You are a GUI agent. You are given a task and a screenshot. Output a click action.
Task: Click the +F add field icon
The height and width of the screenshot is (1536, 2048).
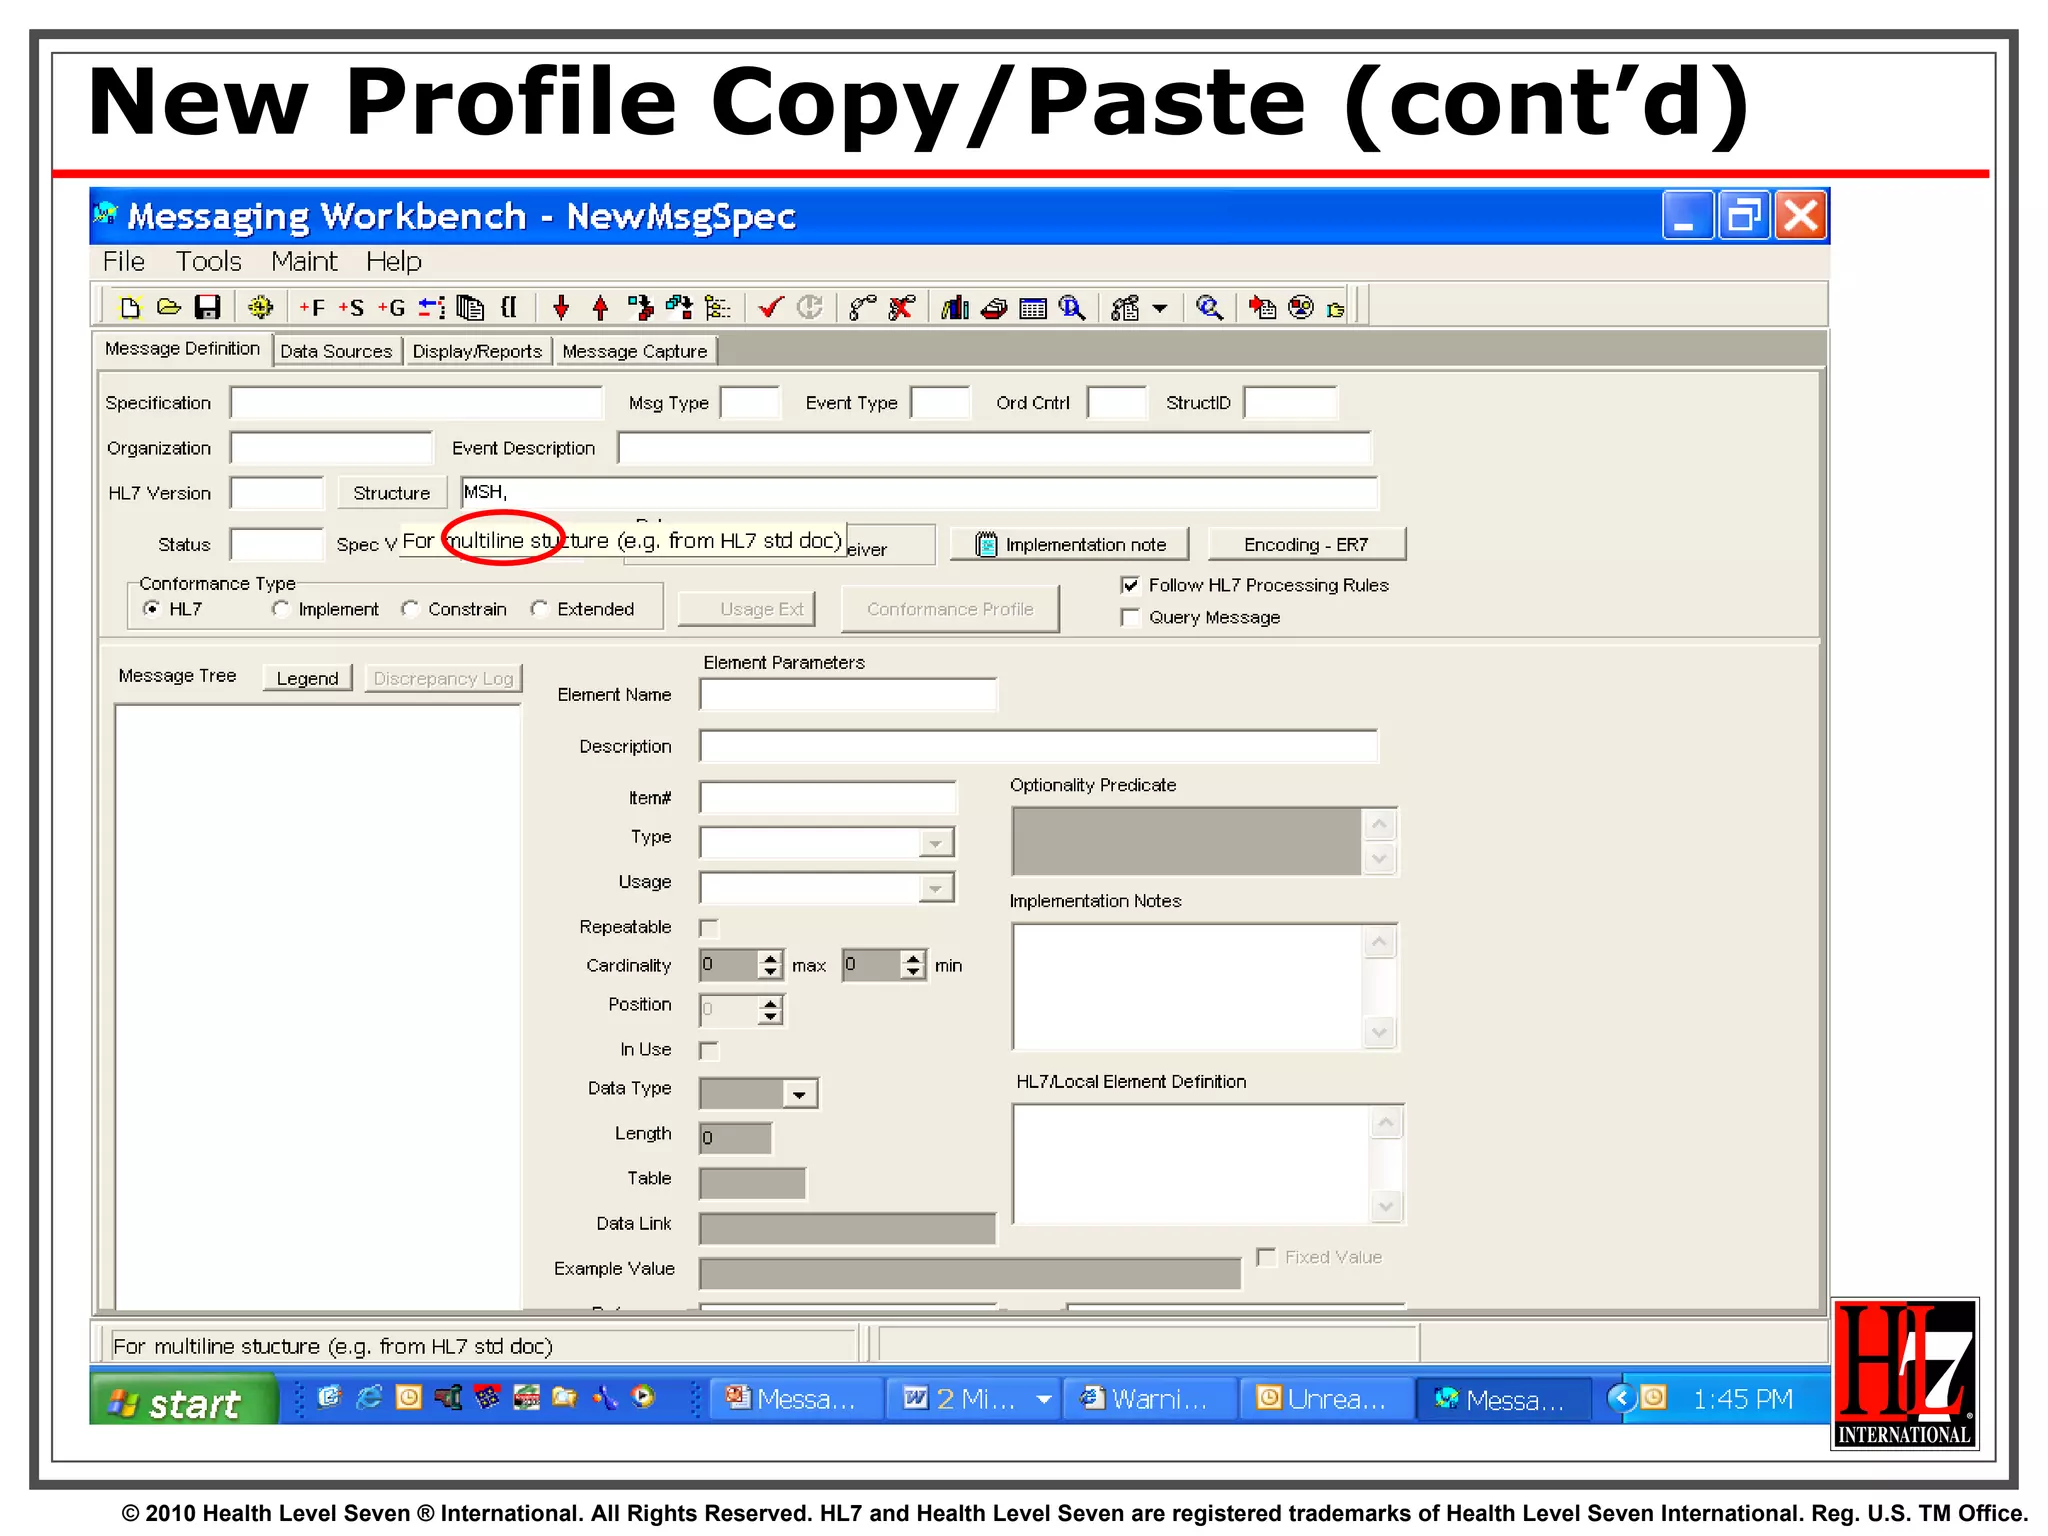tap(312, 307)
